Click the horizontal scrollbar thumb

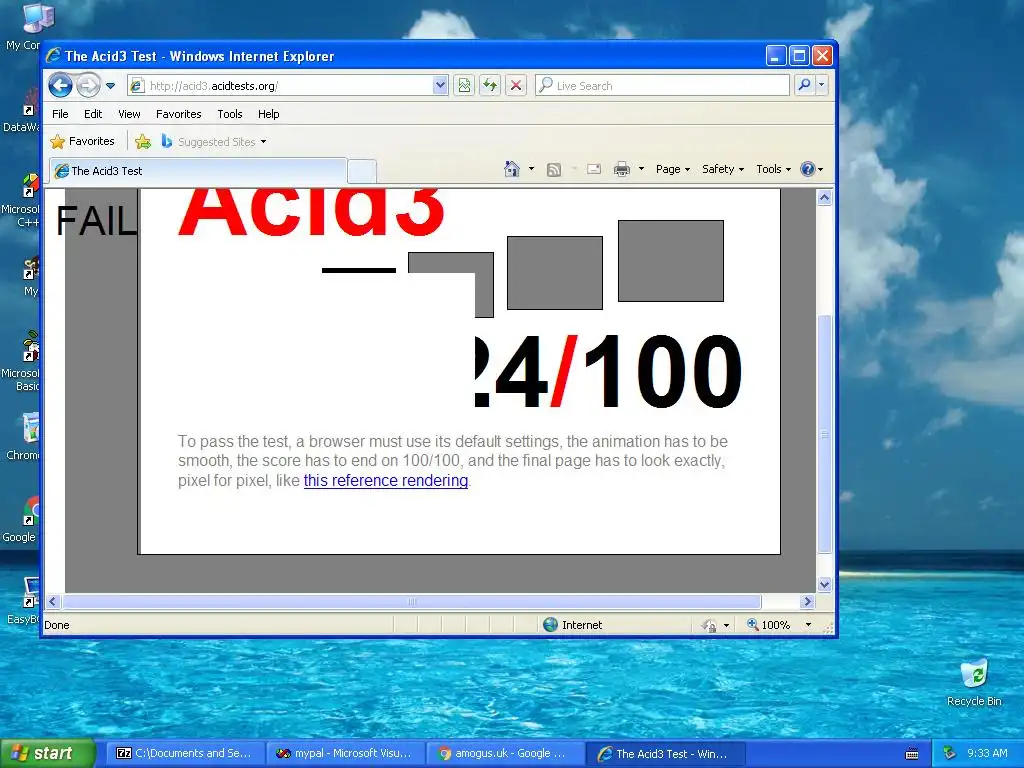(411, 601)
